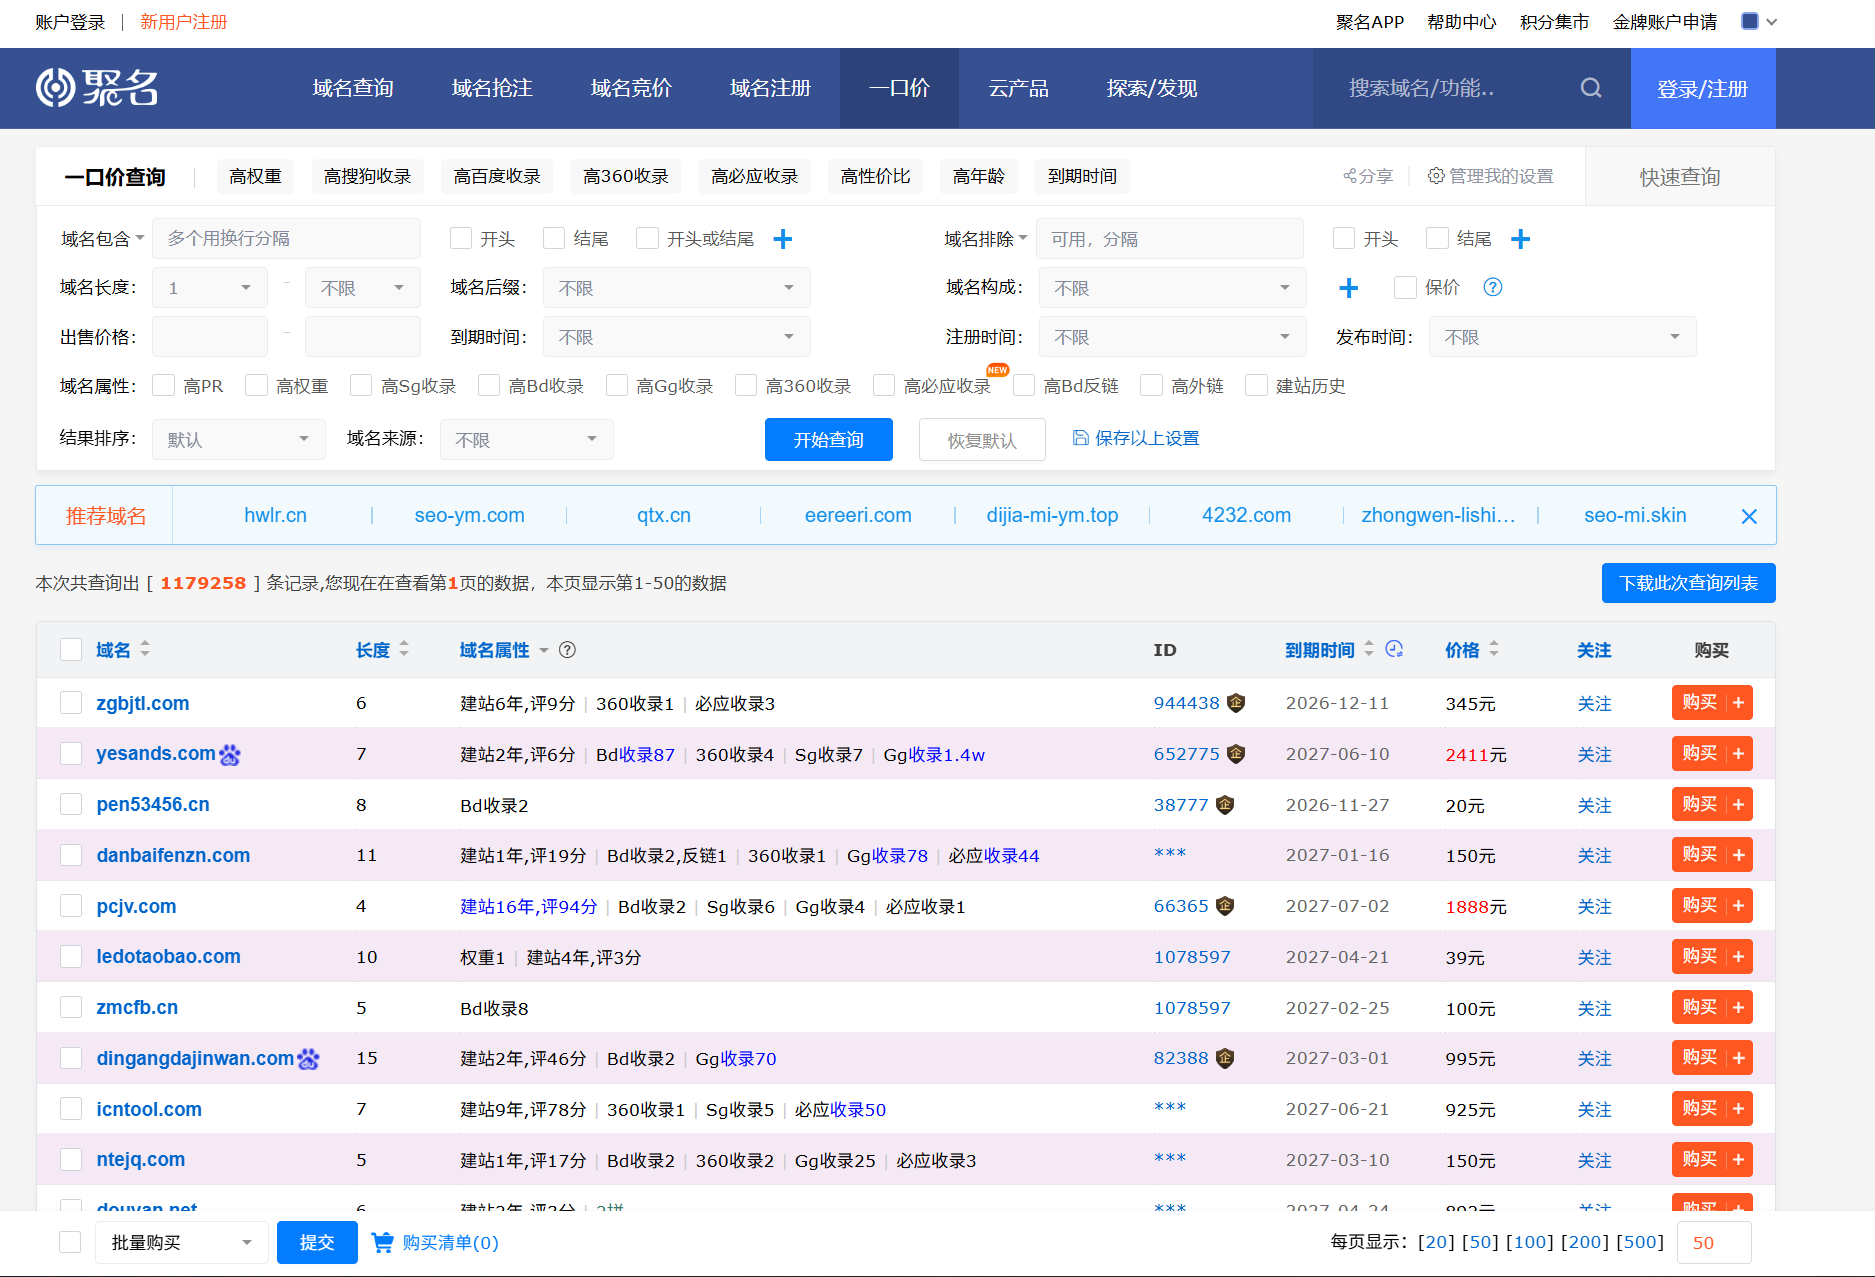1875x1277 pixels.
Task: Click the 开始查询 button
Action: (x=829, y=440)
